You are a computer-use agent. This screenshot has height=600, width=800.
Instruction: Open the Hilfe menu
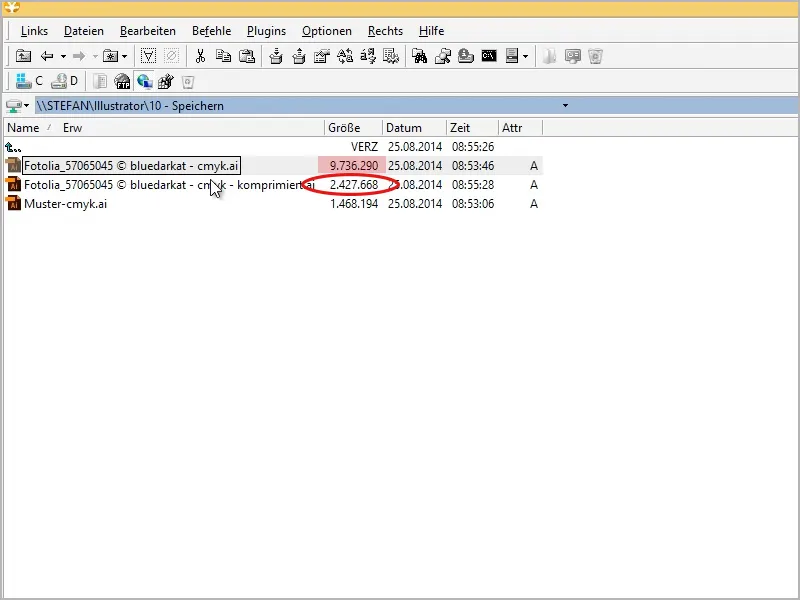coord(432,31)
